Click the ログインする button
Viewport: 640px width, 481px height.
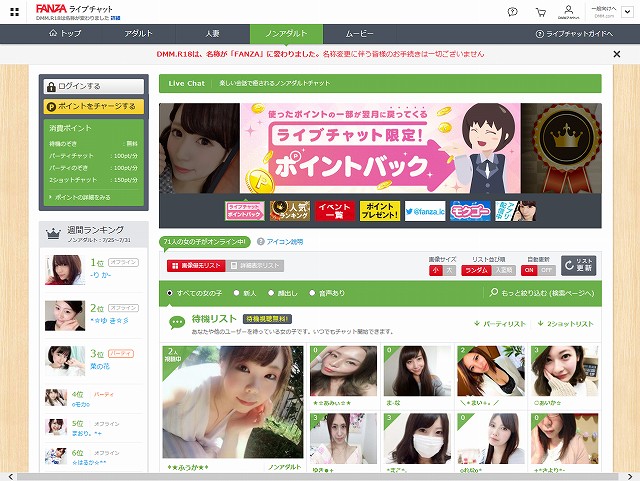[93, 87]
